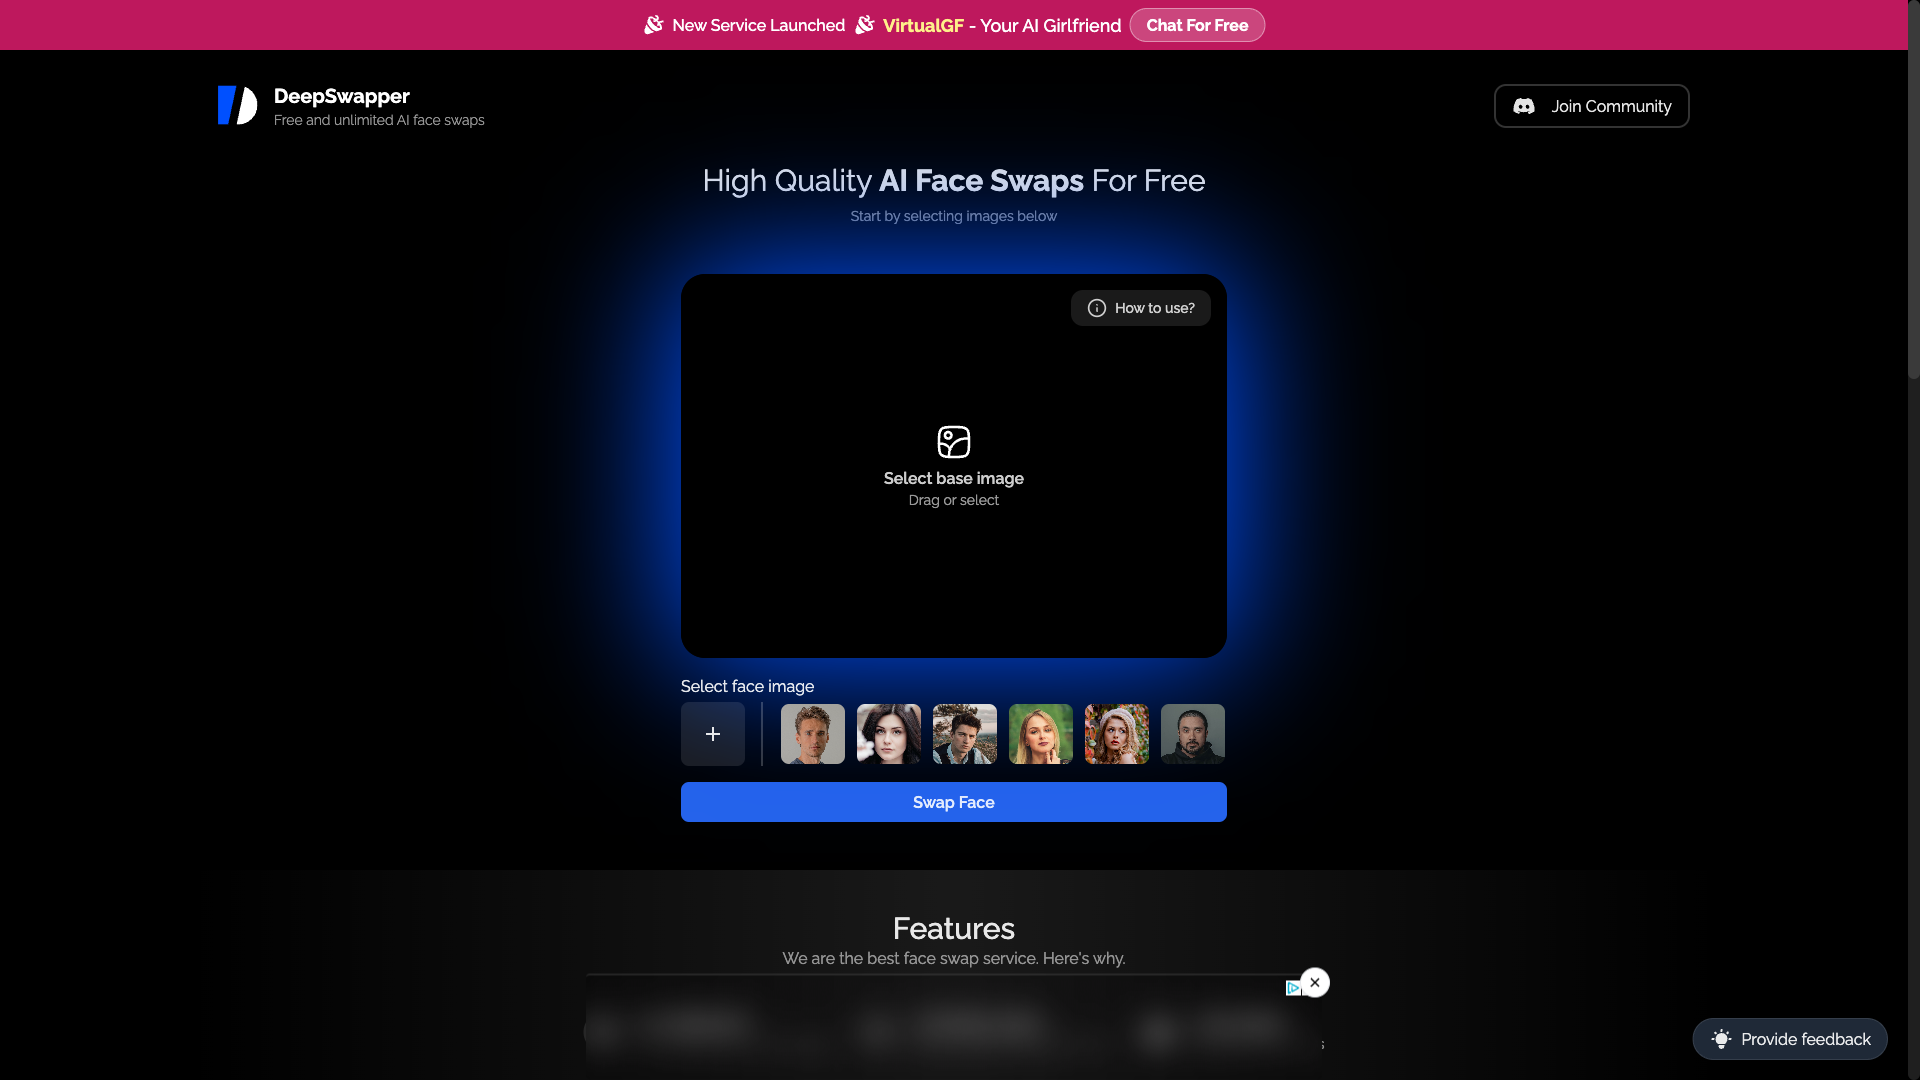Image resolution: width=1920 pixels, height=1080 pixels.
Task: Click the Chat For Free button
Action: point(1197,25)
